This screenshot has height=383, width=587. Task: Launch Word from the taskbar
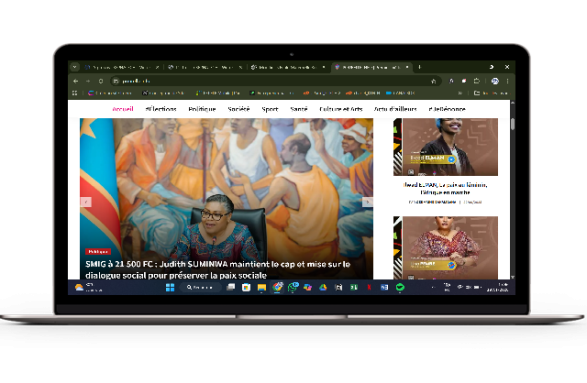point(384,287)
